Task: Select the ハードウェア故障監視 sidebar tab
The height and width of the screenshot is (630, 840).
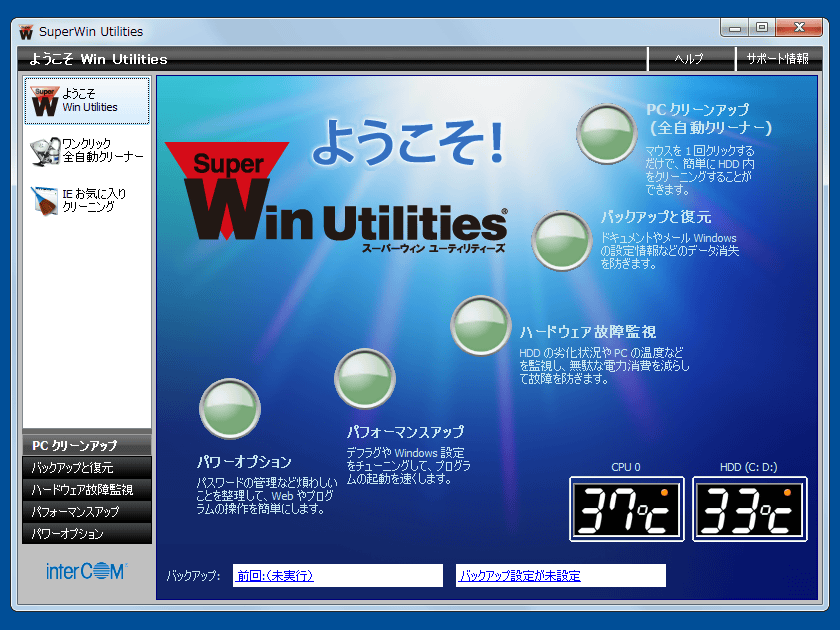Action: [x=87, y=489]
